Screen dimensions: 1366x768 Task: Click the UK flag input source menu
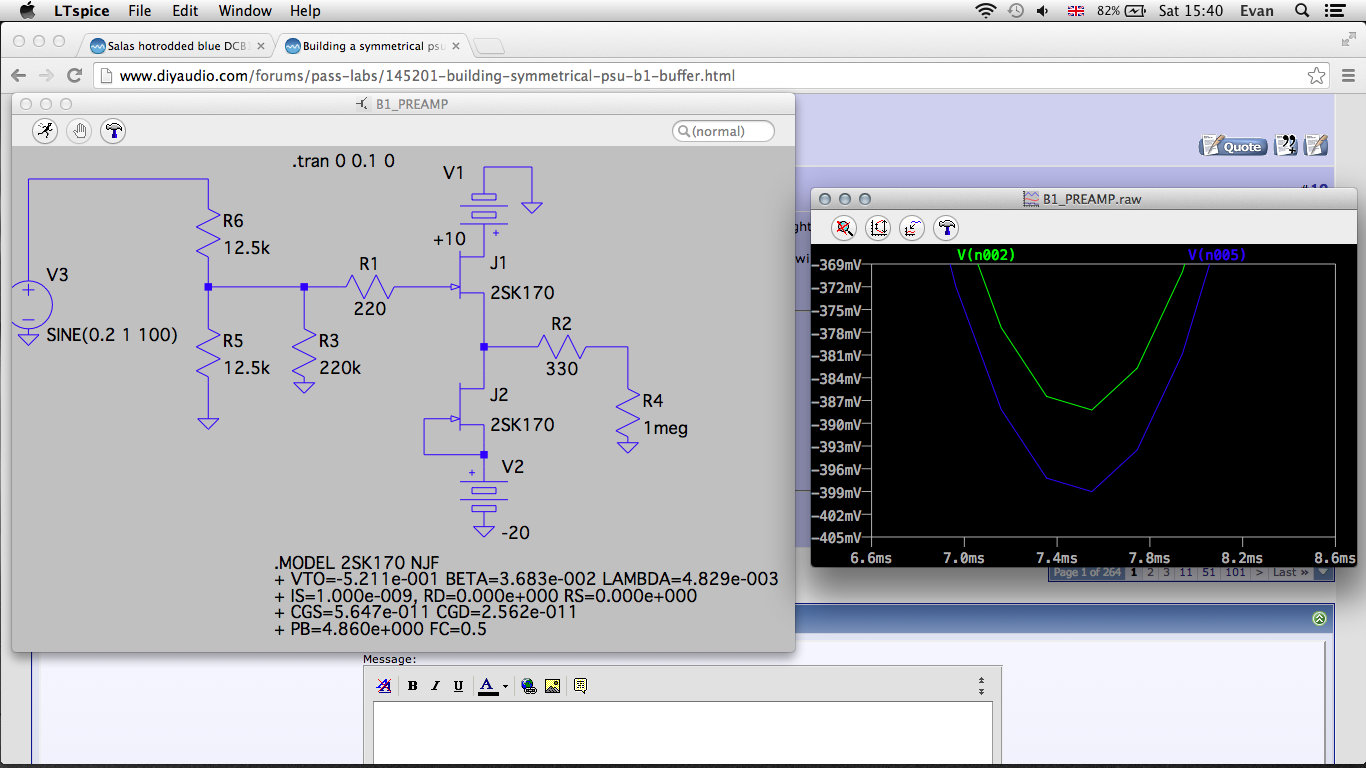pyautogui.click(x=1076, y=11)
